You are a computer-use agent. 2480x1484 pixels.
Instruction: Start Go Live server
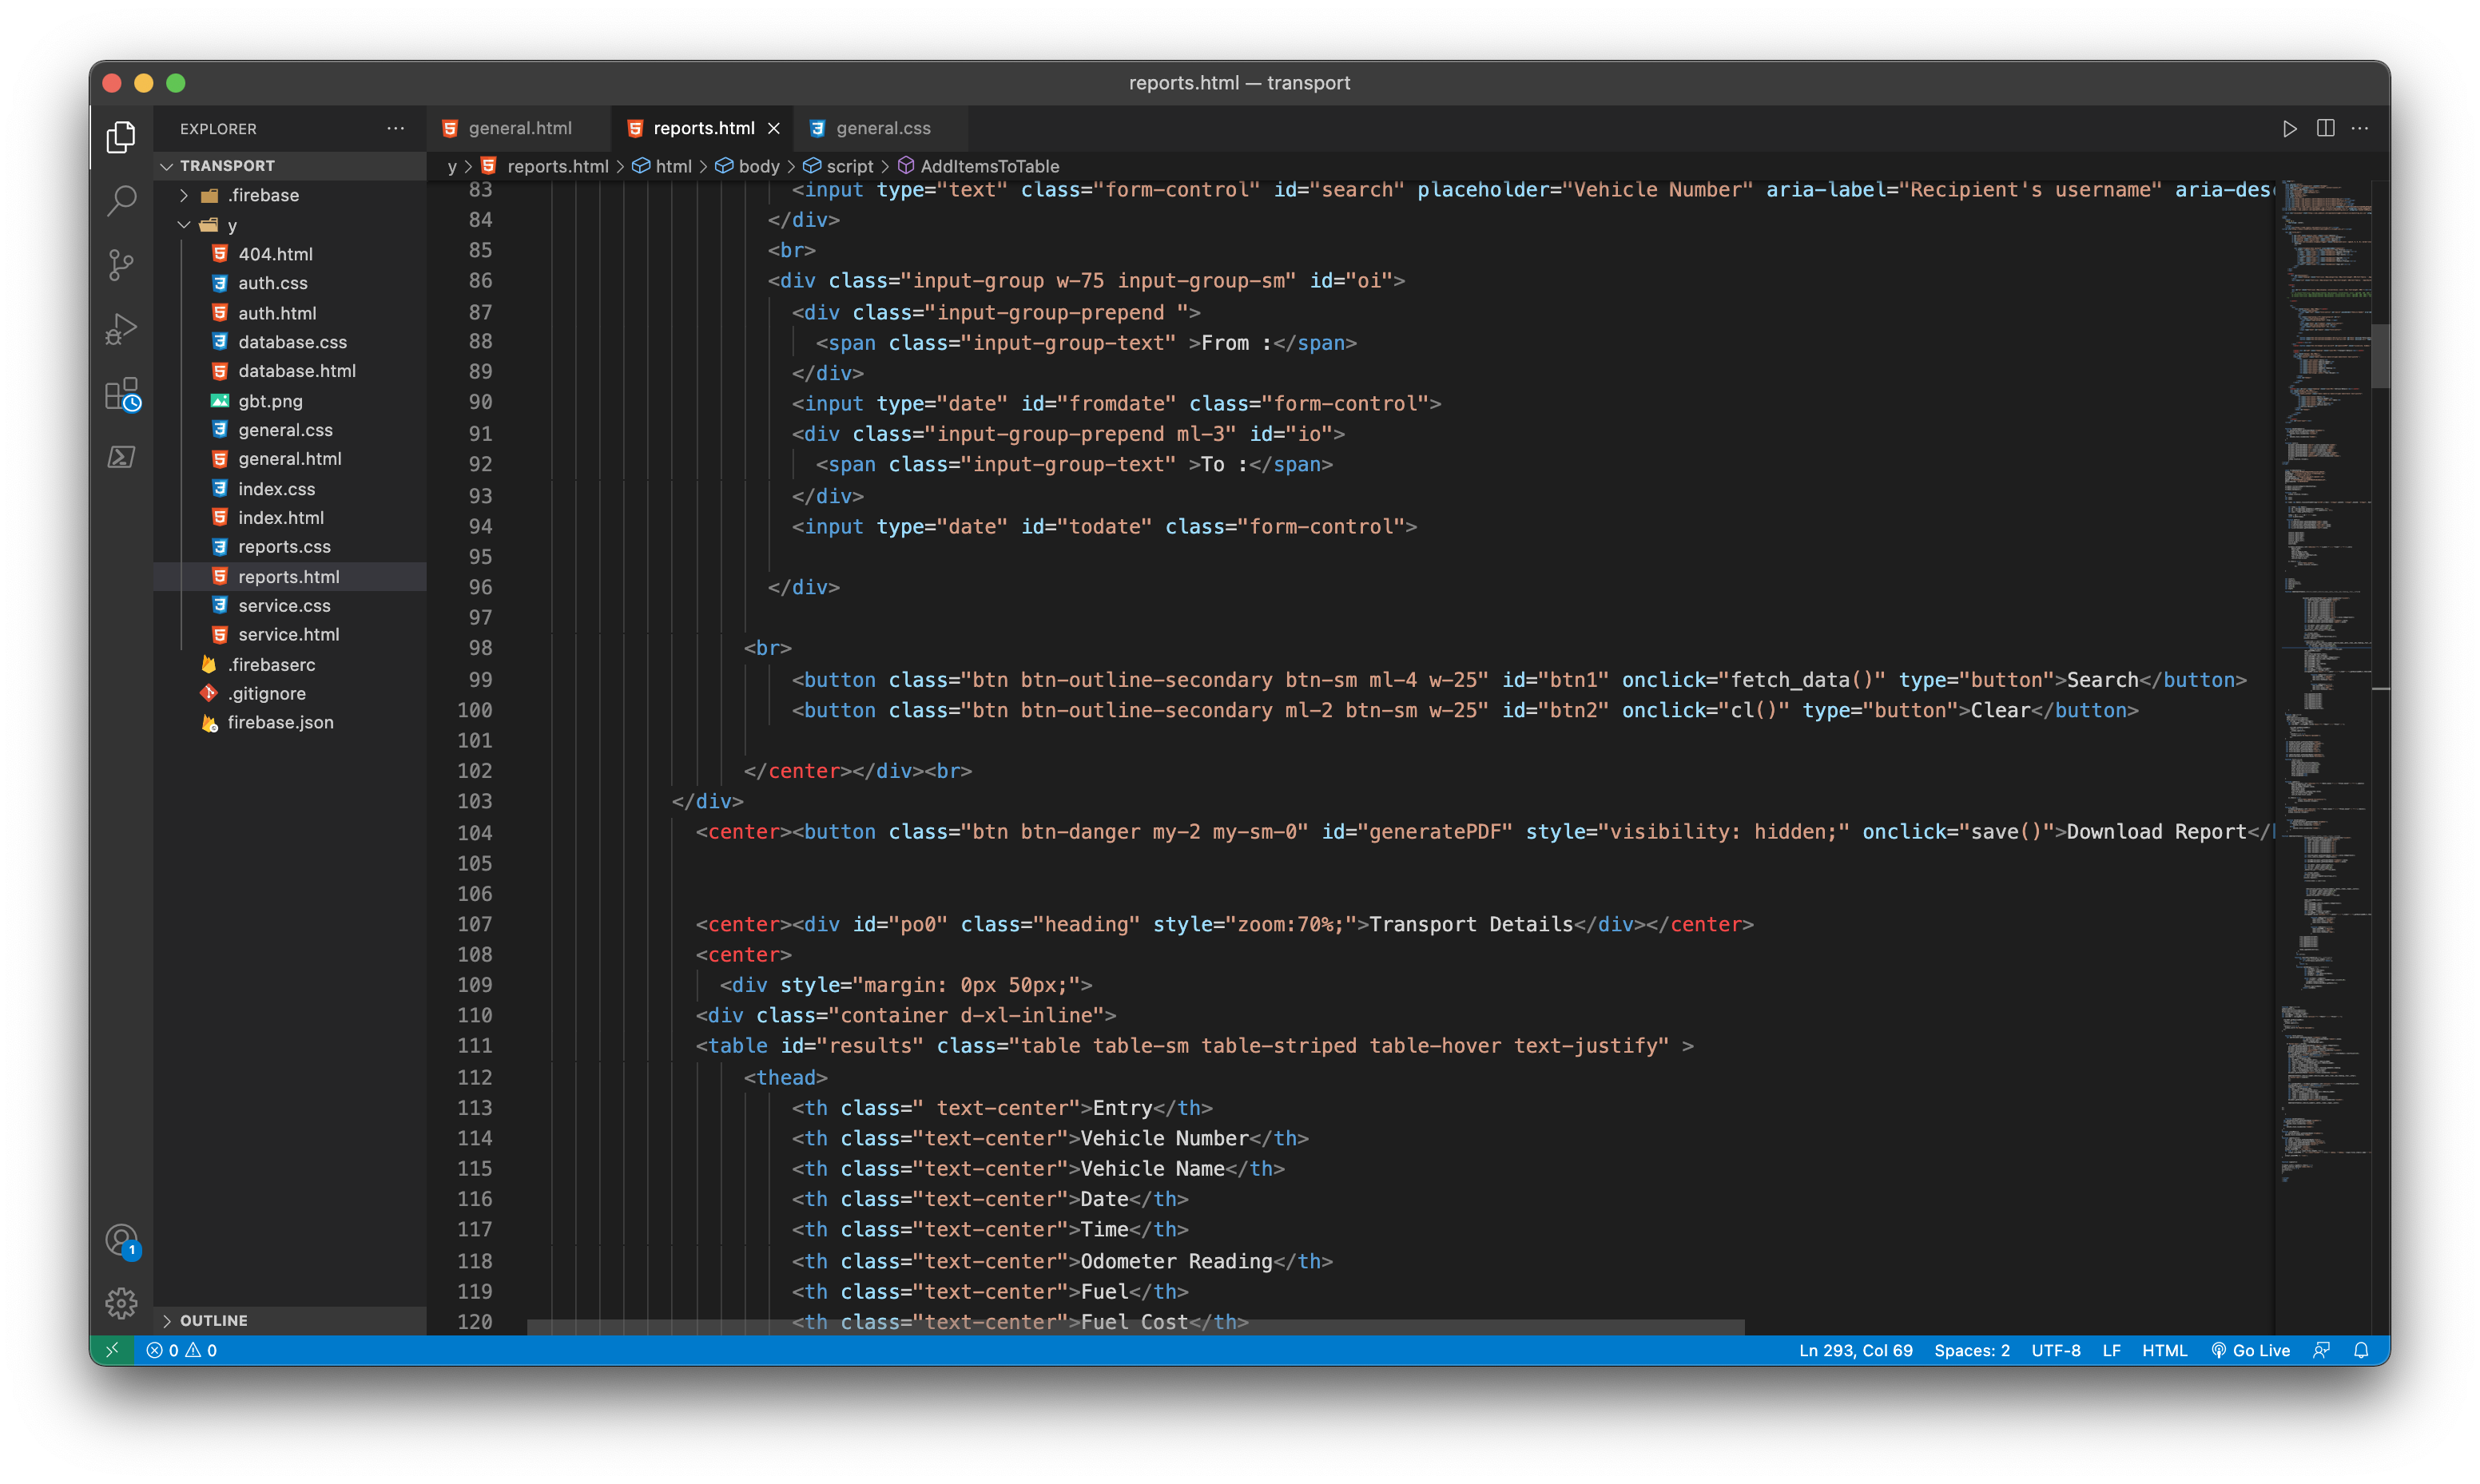pyautogui.click(x=2250, y=1350)
